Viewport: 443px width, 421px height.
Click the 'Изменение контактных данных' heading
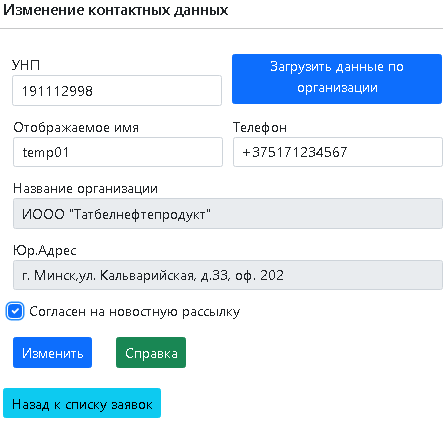[116, 10]
